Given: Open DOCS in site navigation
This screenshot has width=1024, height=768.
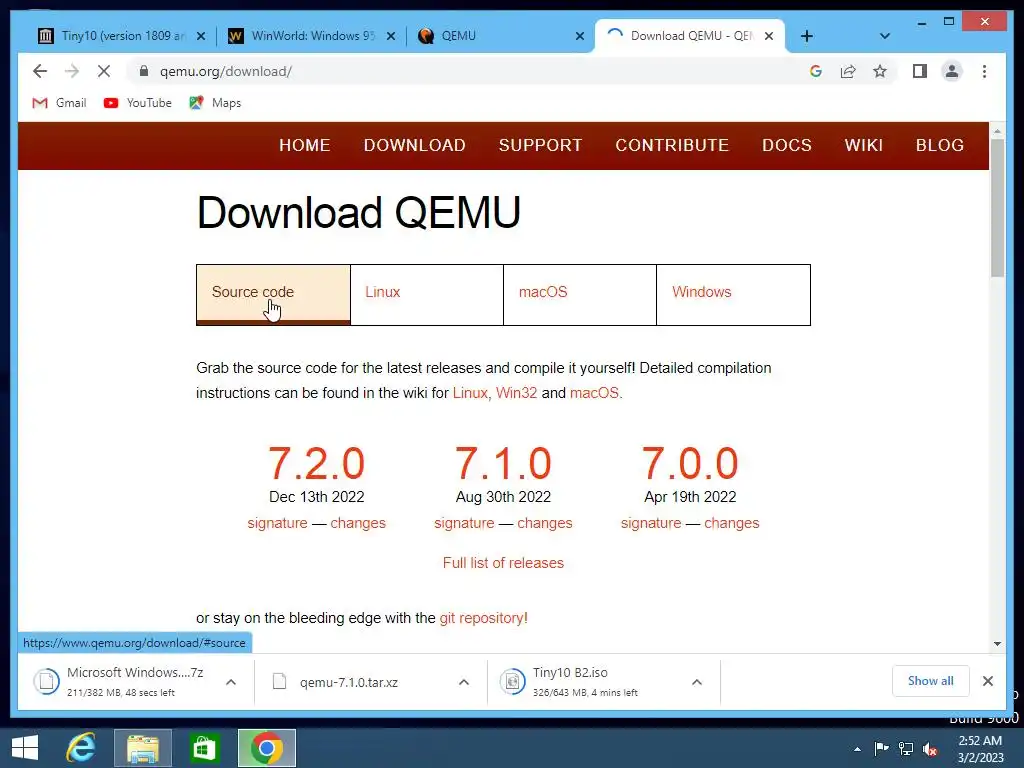Looking at the screenshot, I should point(787,145).
